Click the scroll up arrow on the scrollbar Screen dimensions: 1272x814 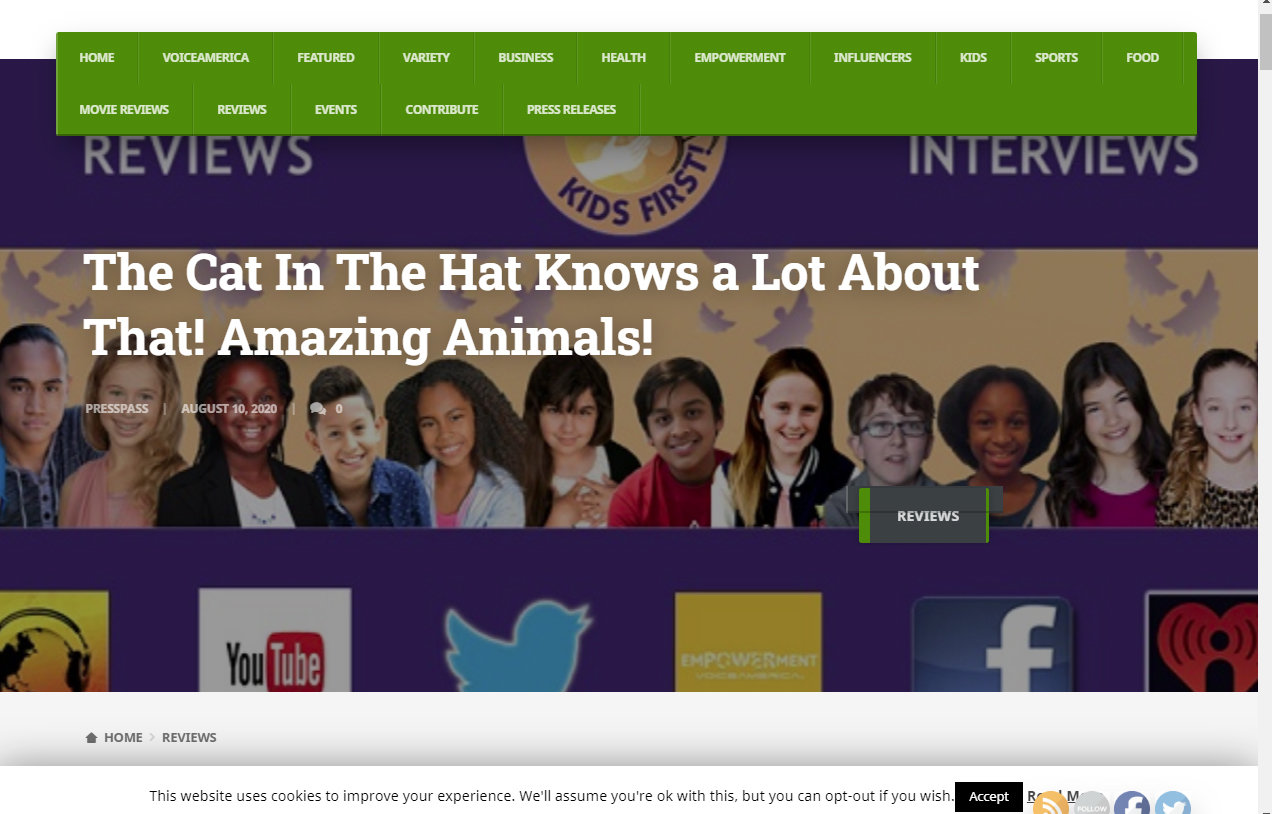click(x=1265, y=8)
